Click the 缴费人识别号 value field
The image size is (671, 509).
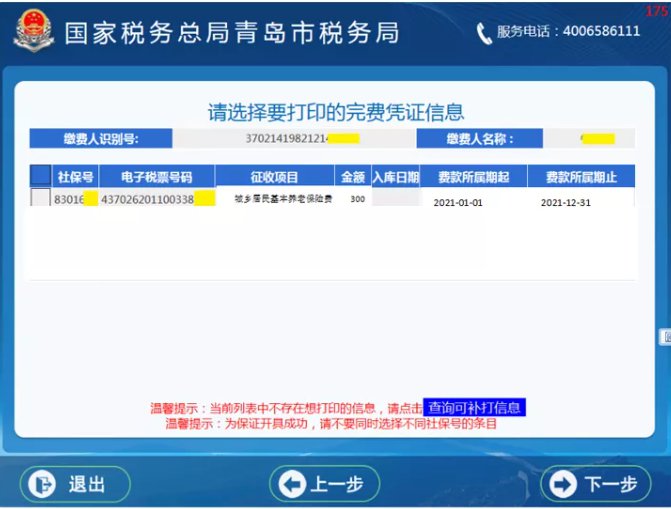pyautogui.click(x=294, y=139)
